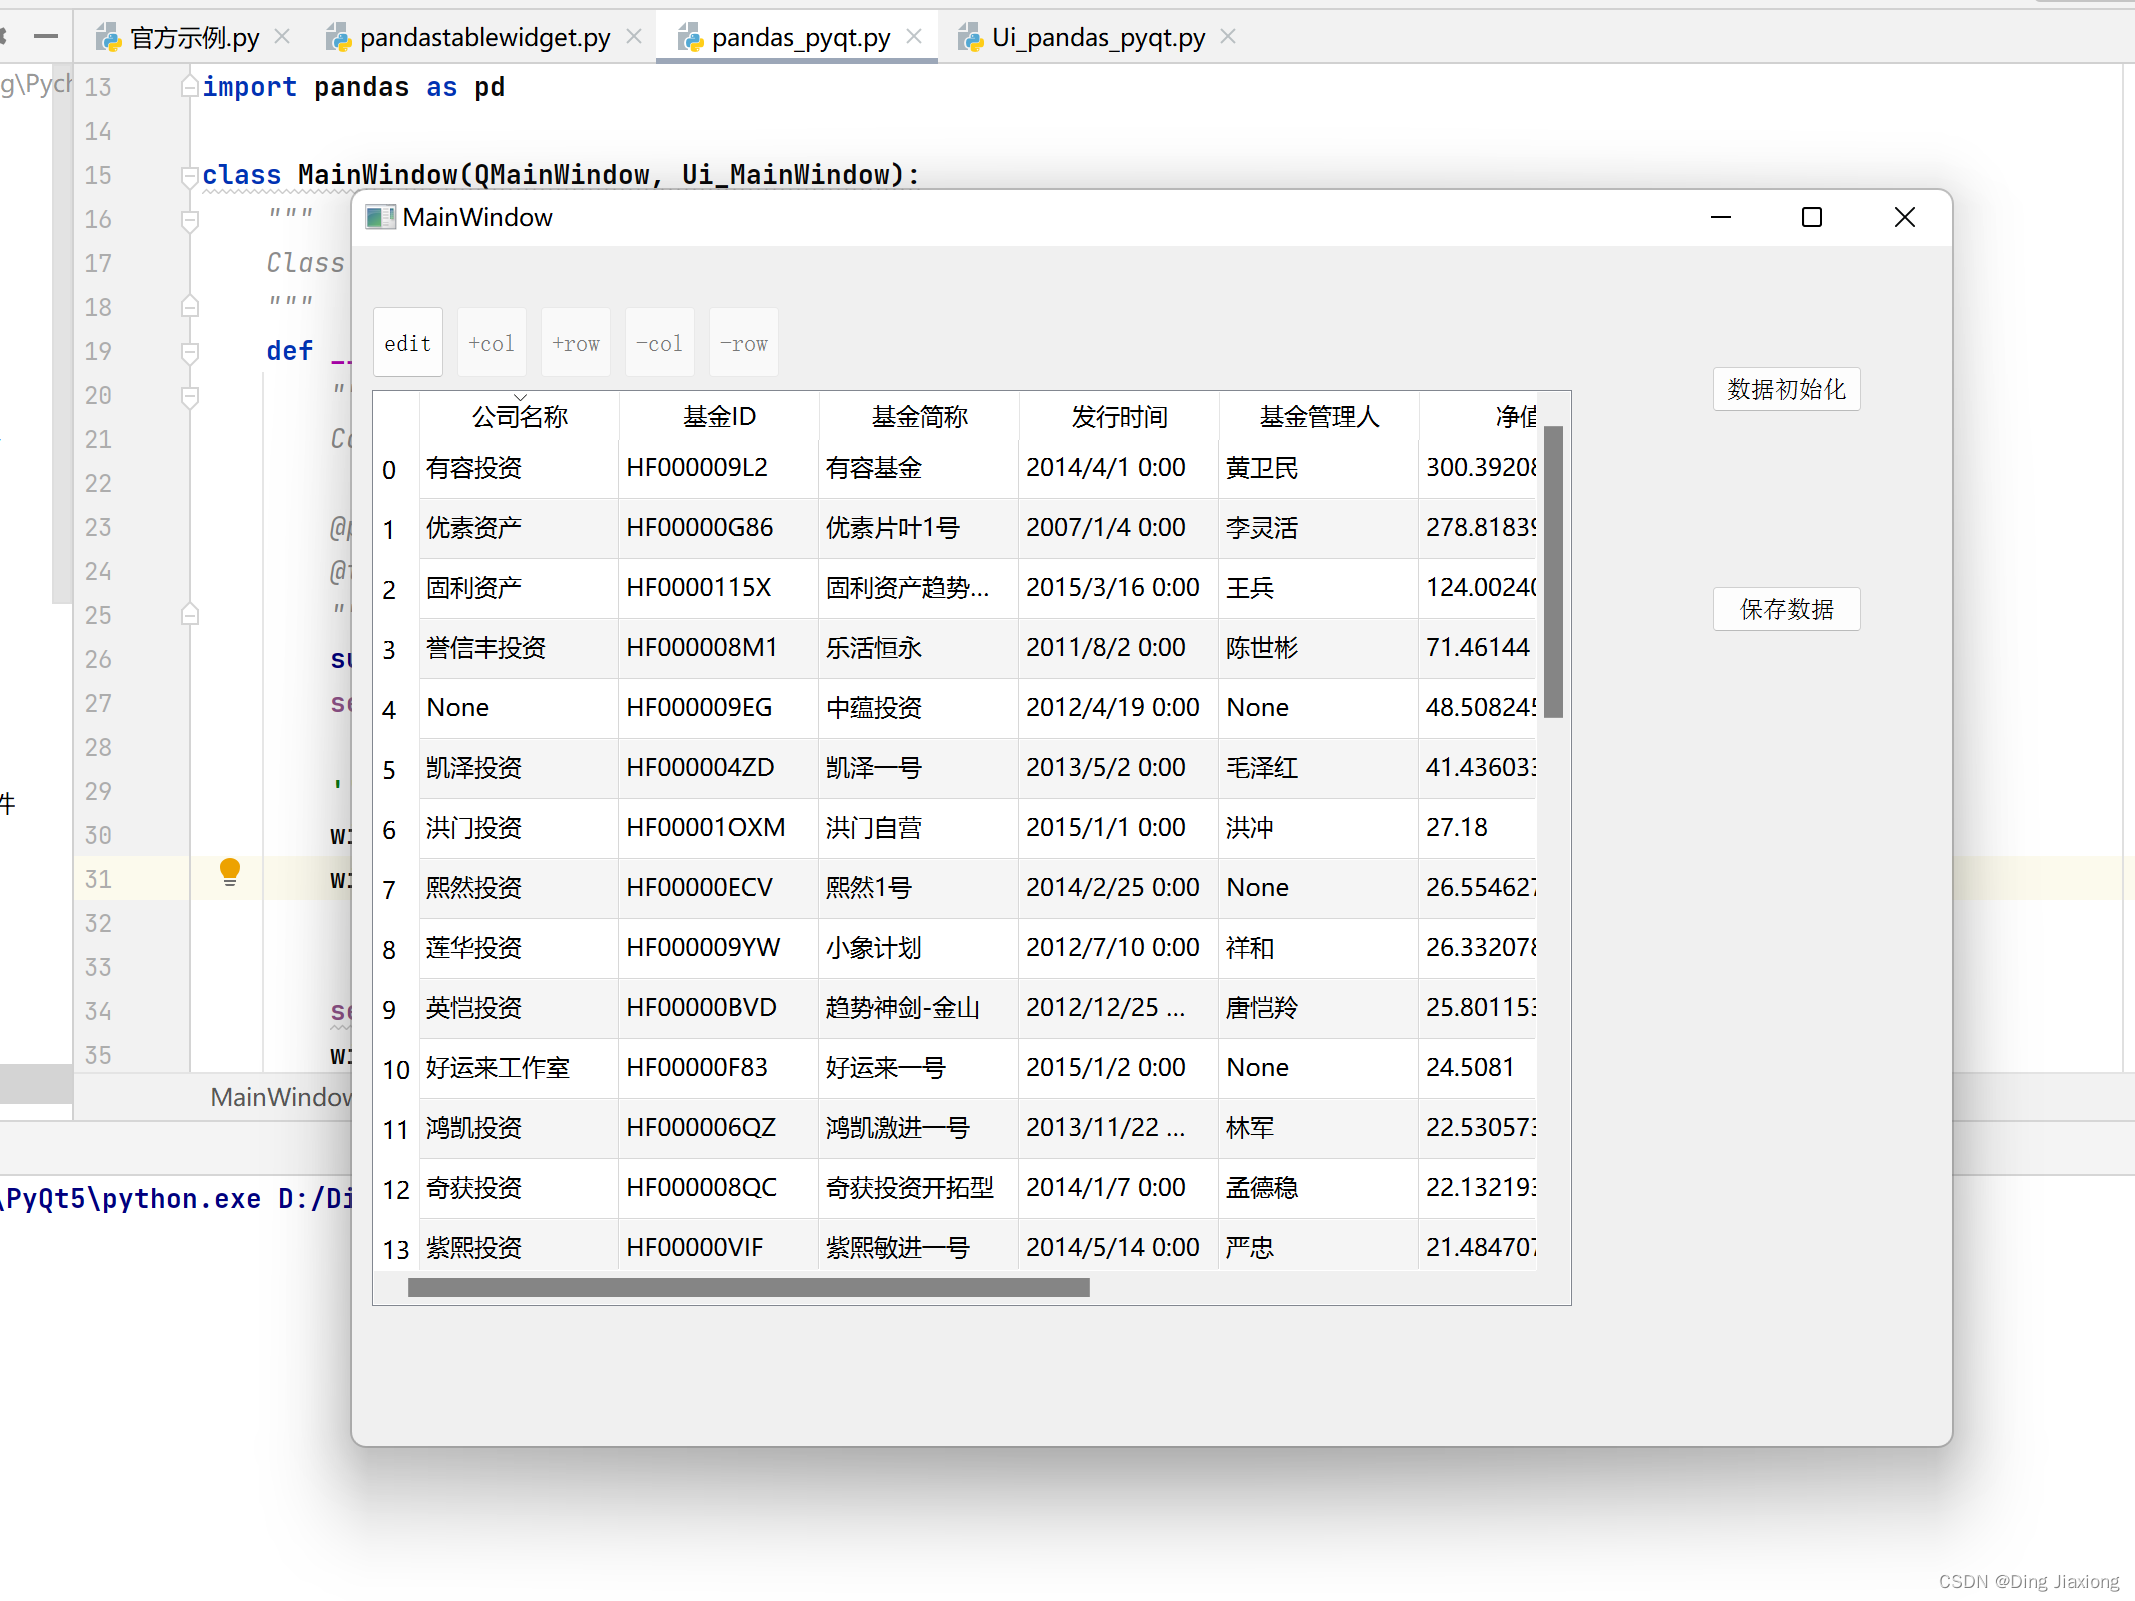Click the Python file icon on the pandas_pyqt.py tab

pos(688,37)
